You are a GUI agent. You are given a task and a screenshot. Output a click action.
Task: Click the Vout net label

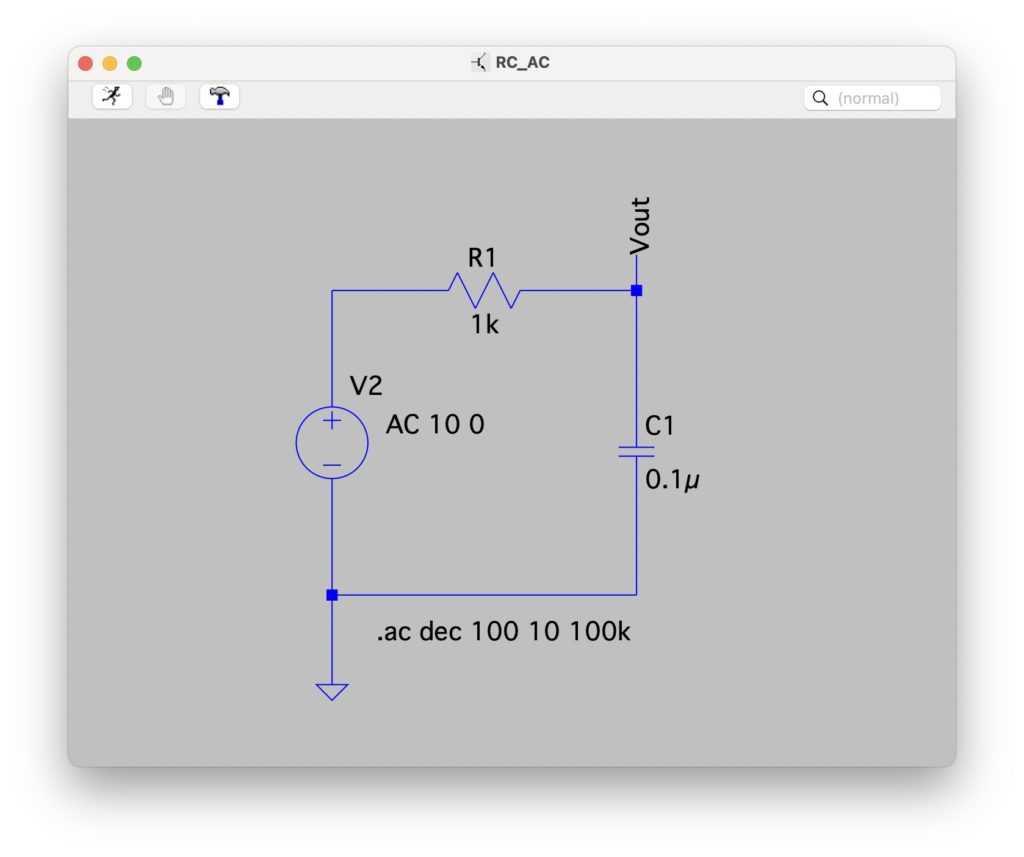[x=640, y=224]
